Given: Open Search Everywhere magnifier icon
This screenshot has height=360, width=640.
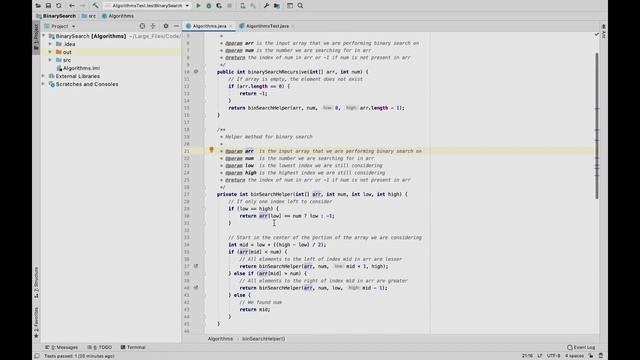Looking at the screenshot, I should point(300,6).
